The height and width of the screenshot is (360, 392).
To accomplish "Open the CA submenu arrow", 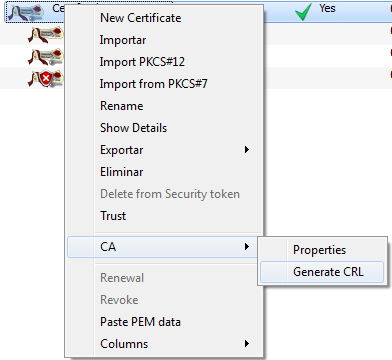I will [x=247, y=246].
